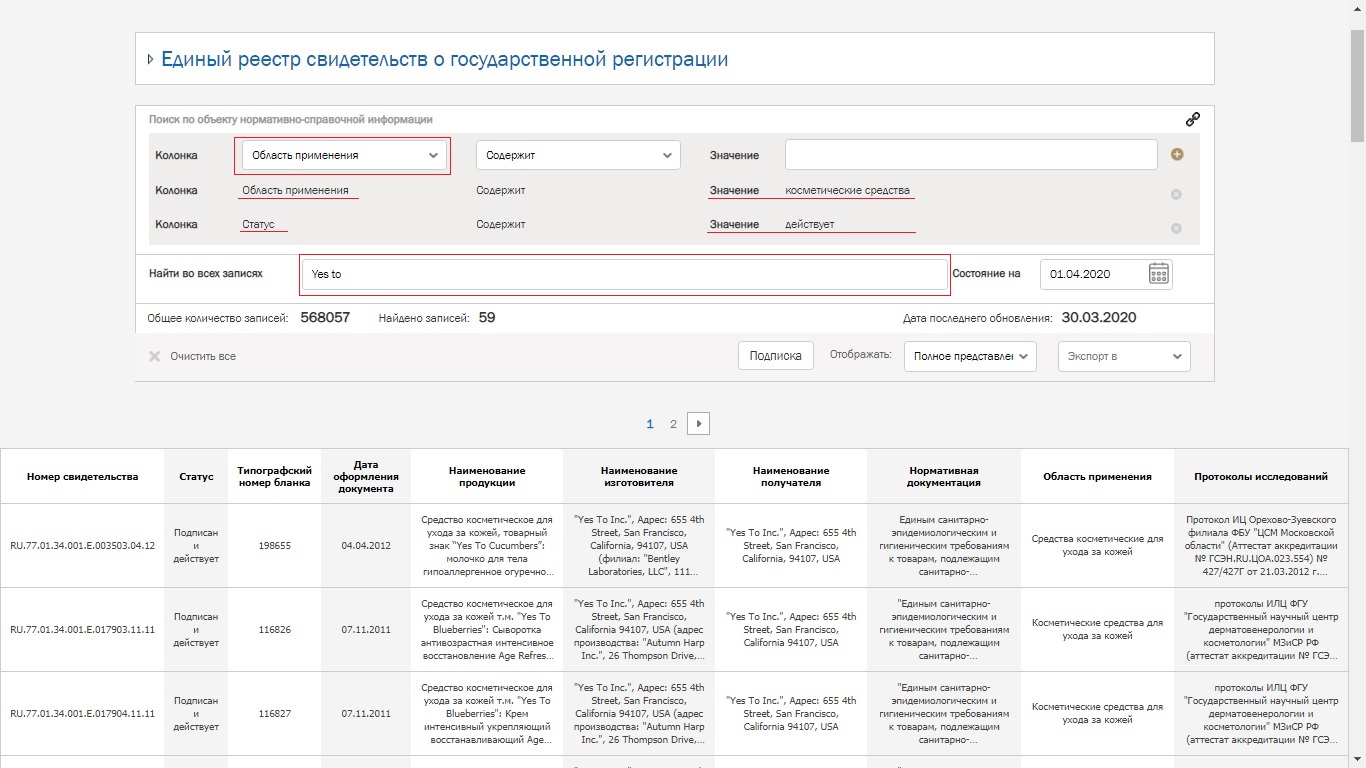Open the 'Содержит' condition dropdown

(x=578, y=155)
